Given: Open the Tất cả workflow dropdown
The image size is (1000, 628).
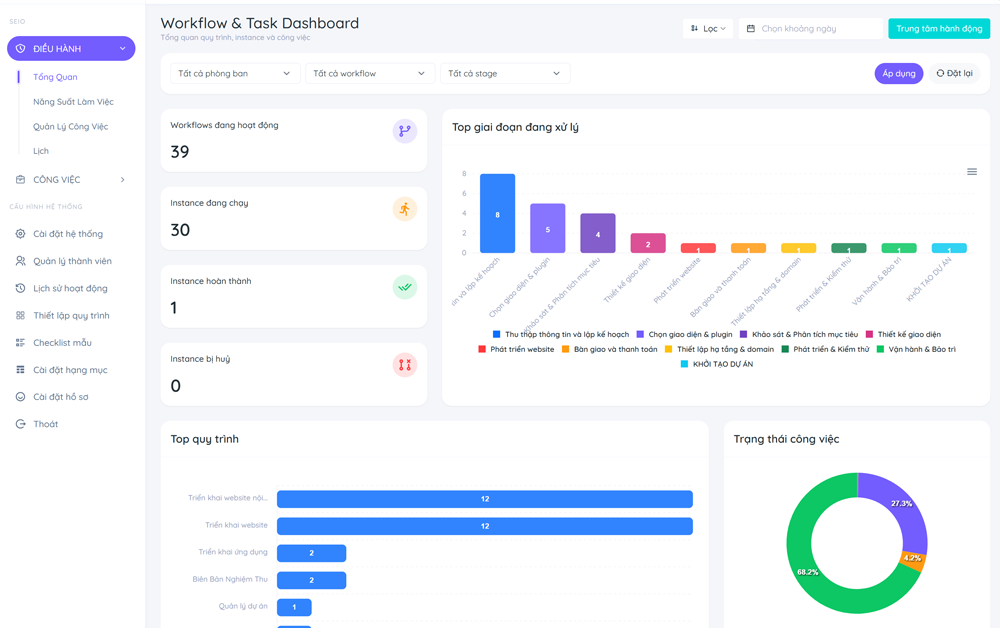Looking at the screenshot, I should 370,73.
